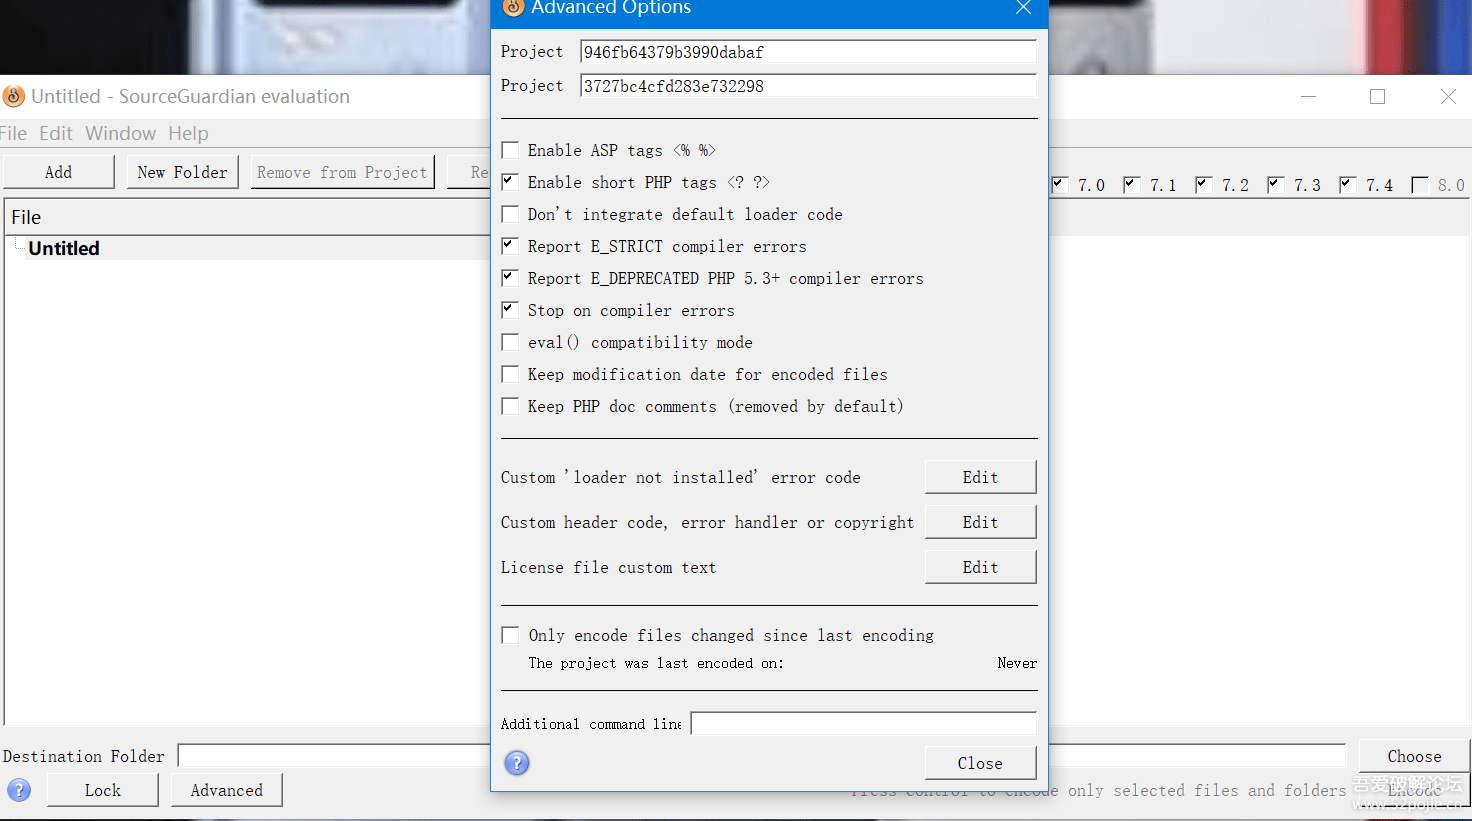Open the File menu

point(13,133)
